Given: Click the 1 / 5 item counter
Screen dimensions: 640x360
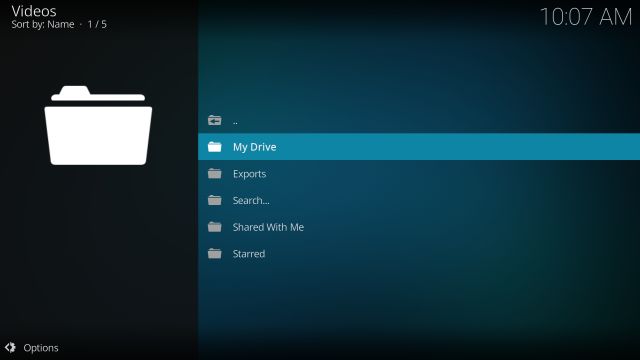Looking at the screenshot, I should coord(97,24).
